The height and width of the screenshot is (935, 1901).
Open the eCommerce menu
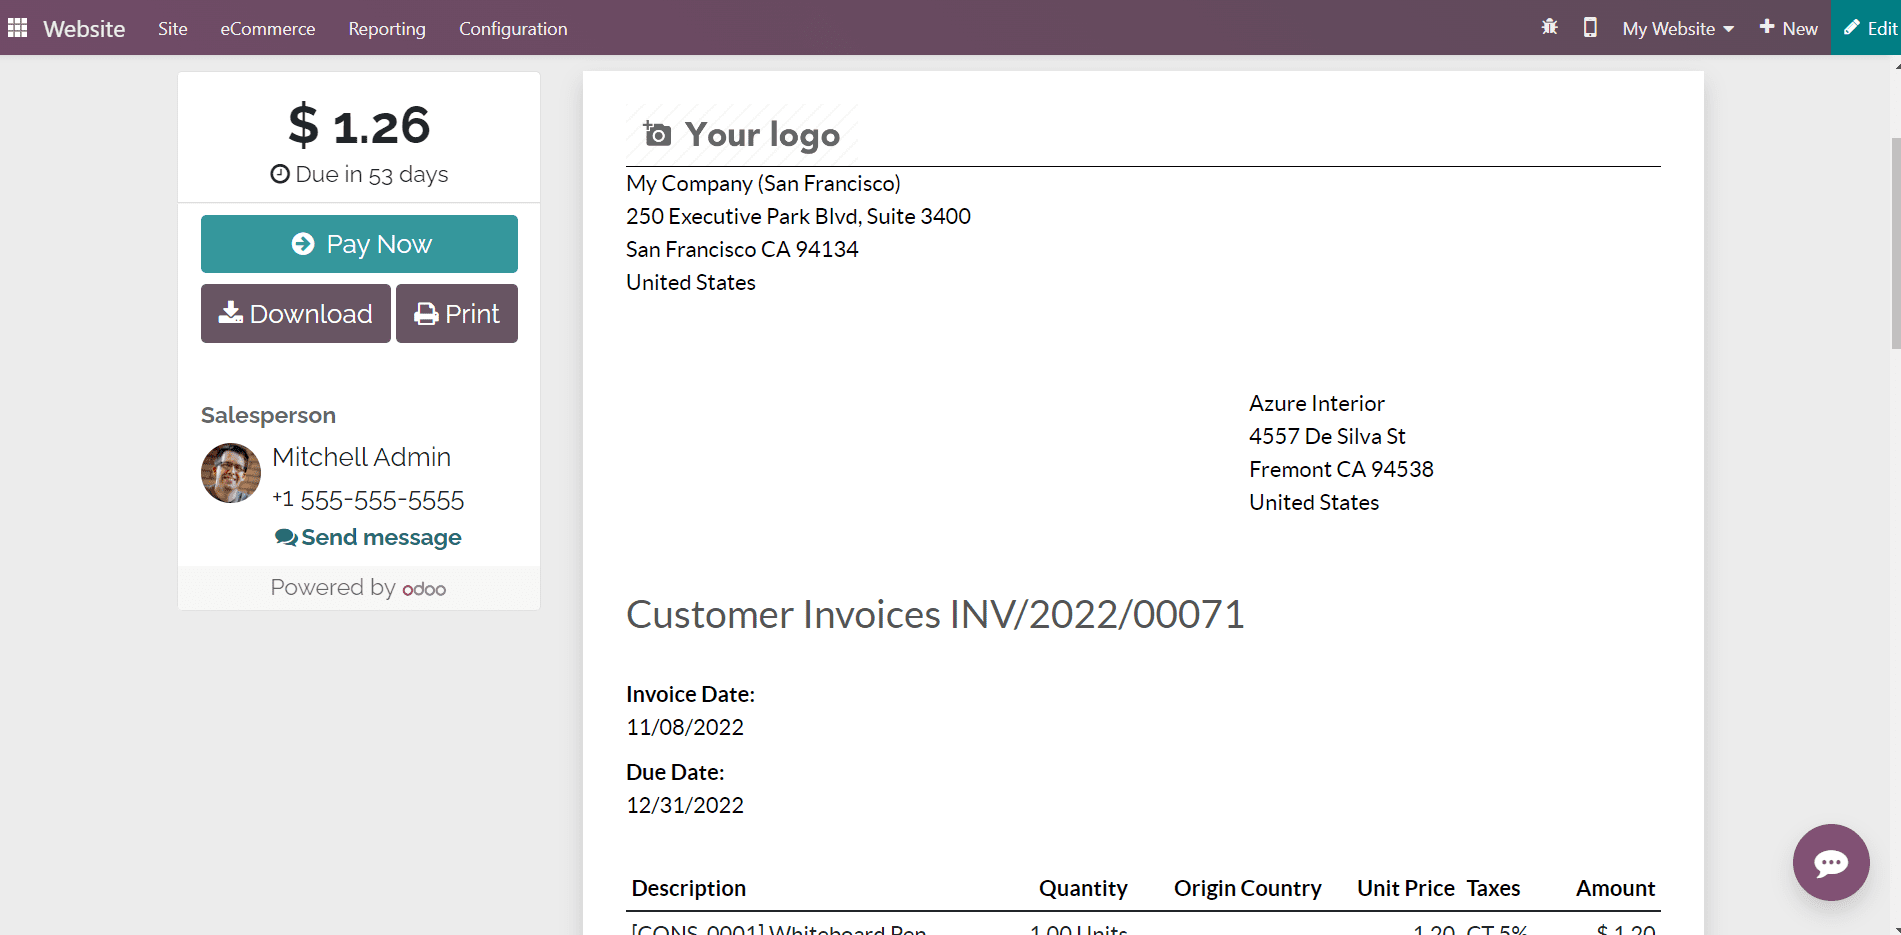point(267,29)
